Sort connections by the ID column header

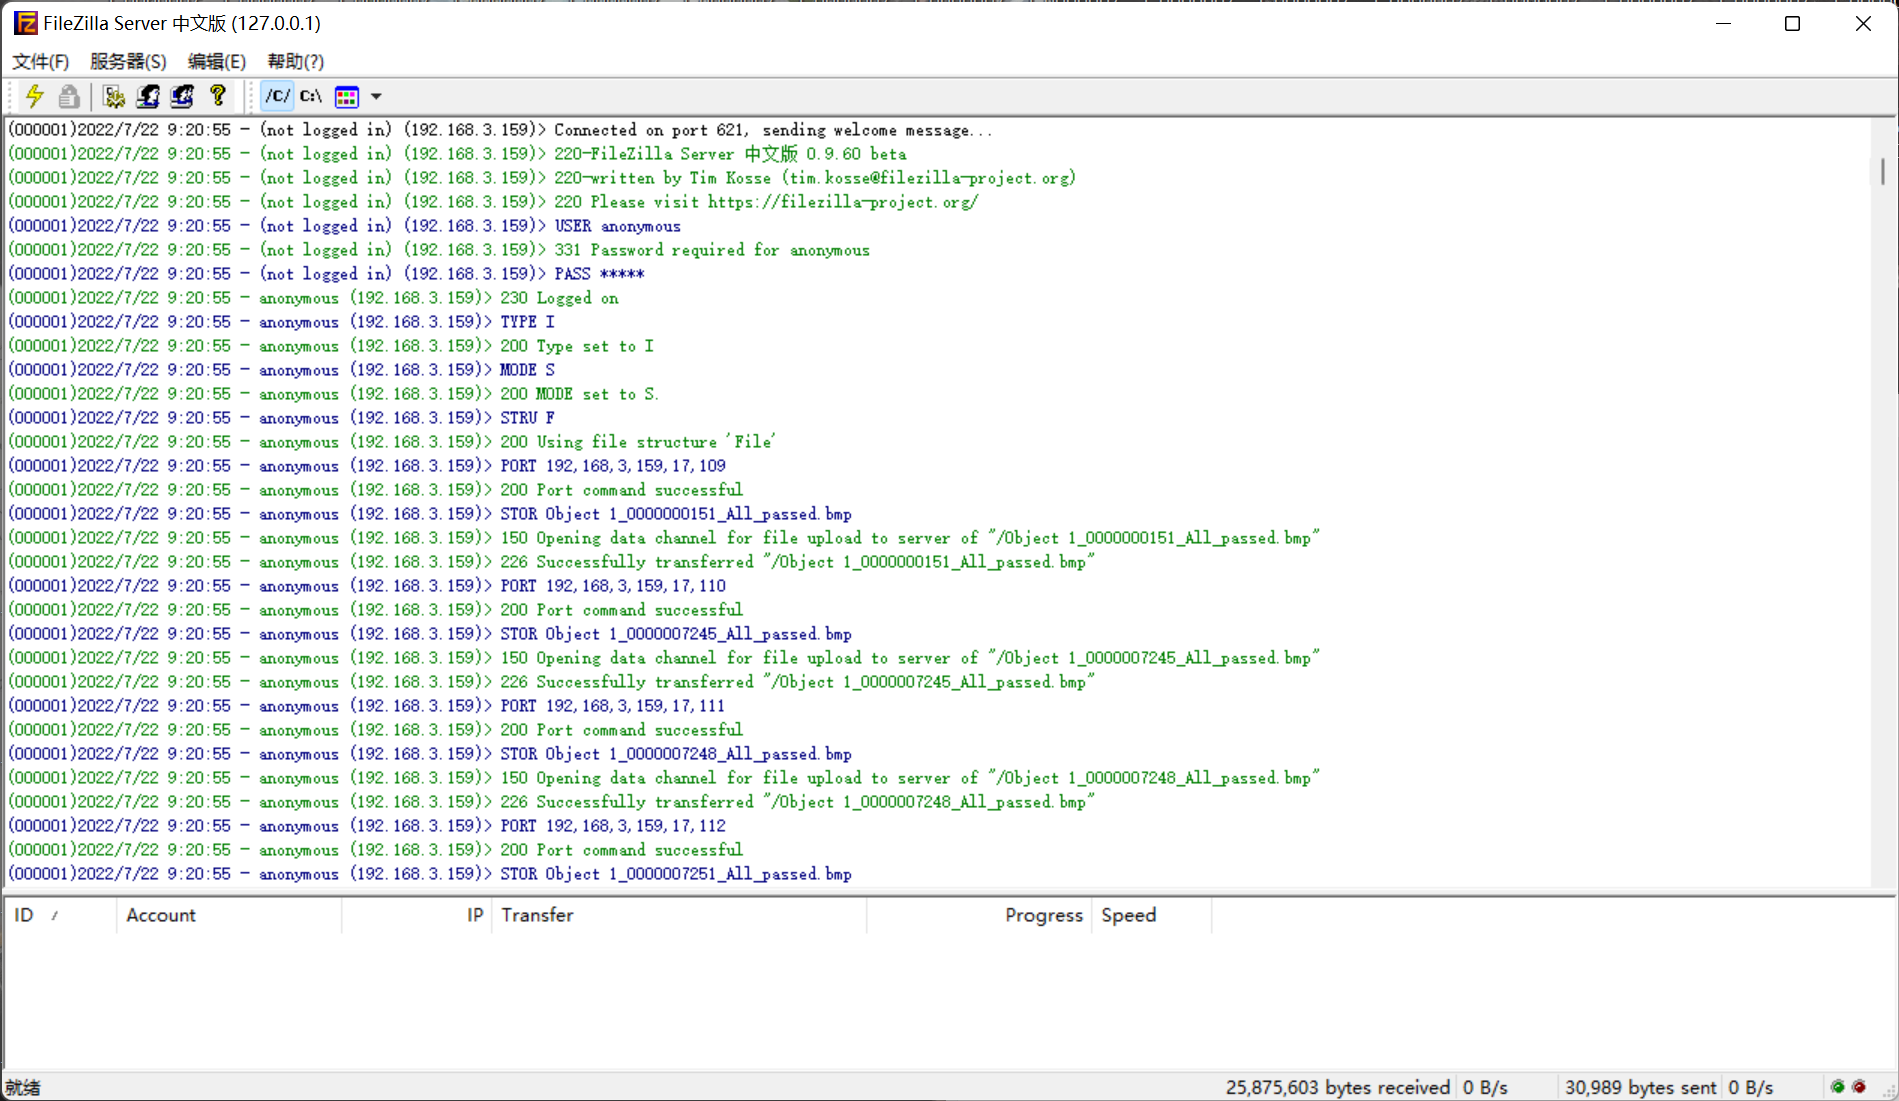coord(60,915)
